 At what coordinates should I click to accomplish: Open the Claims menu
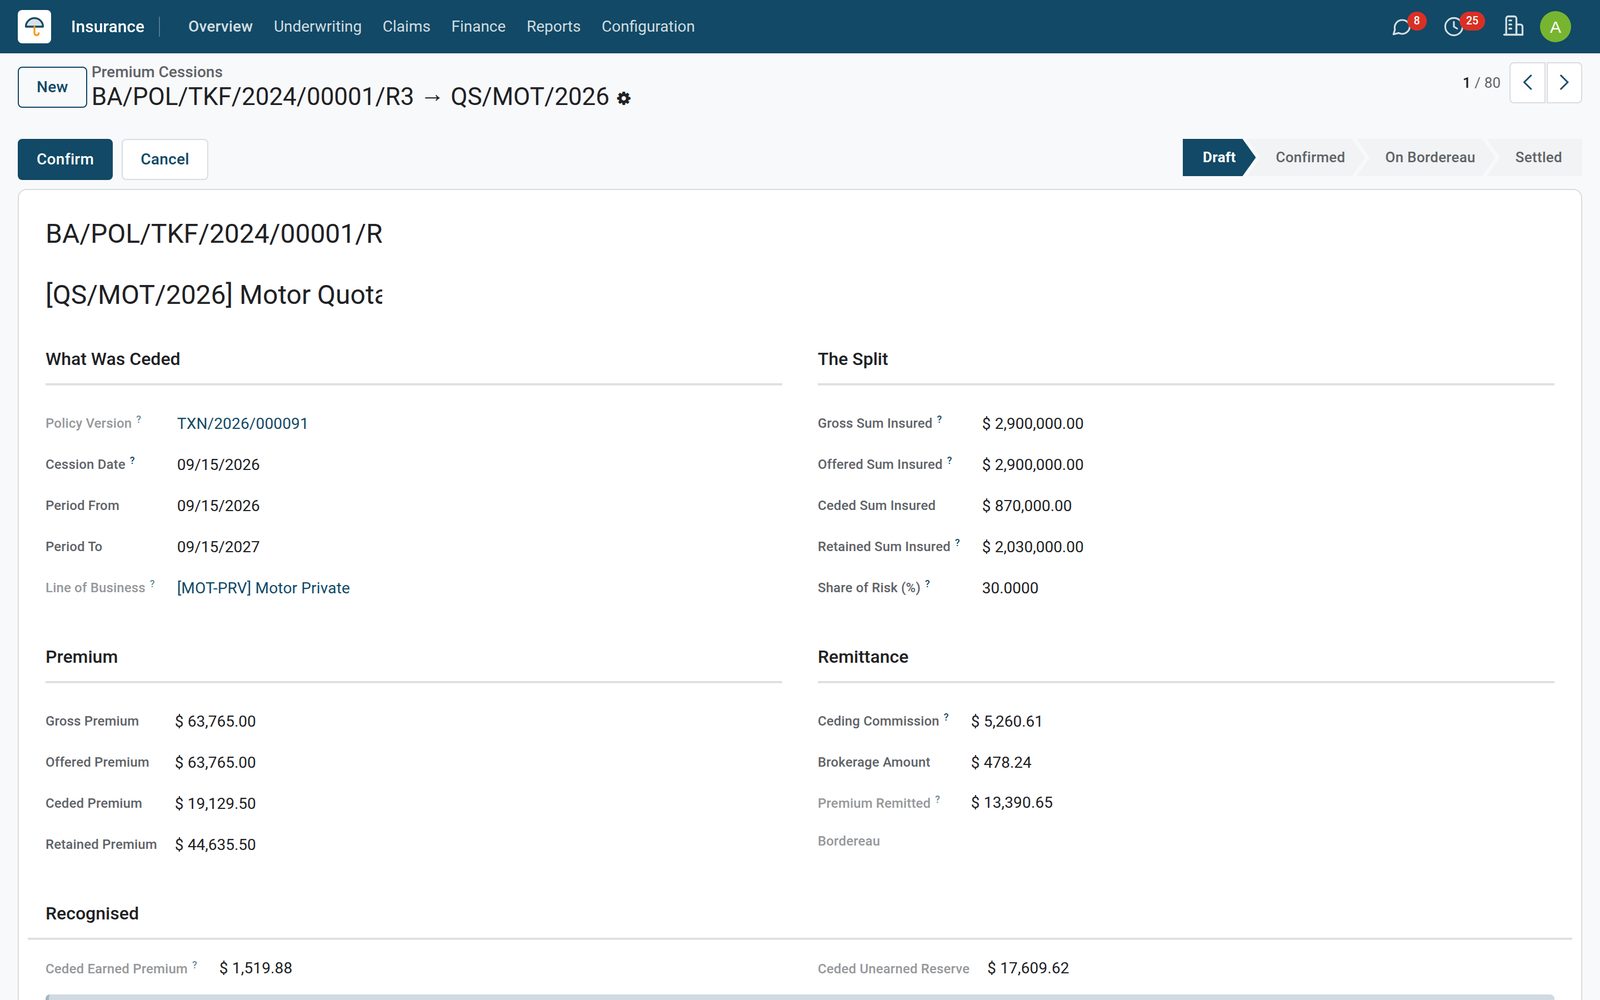click(406, 27)
